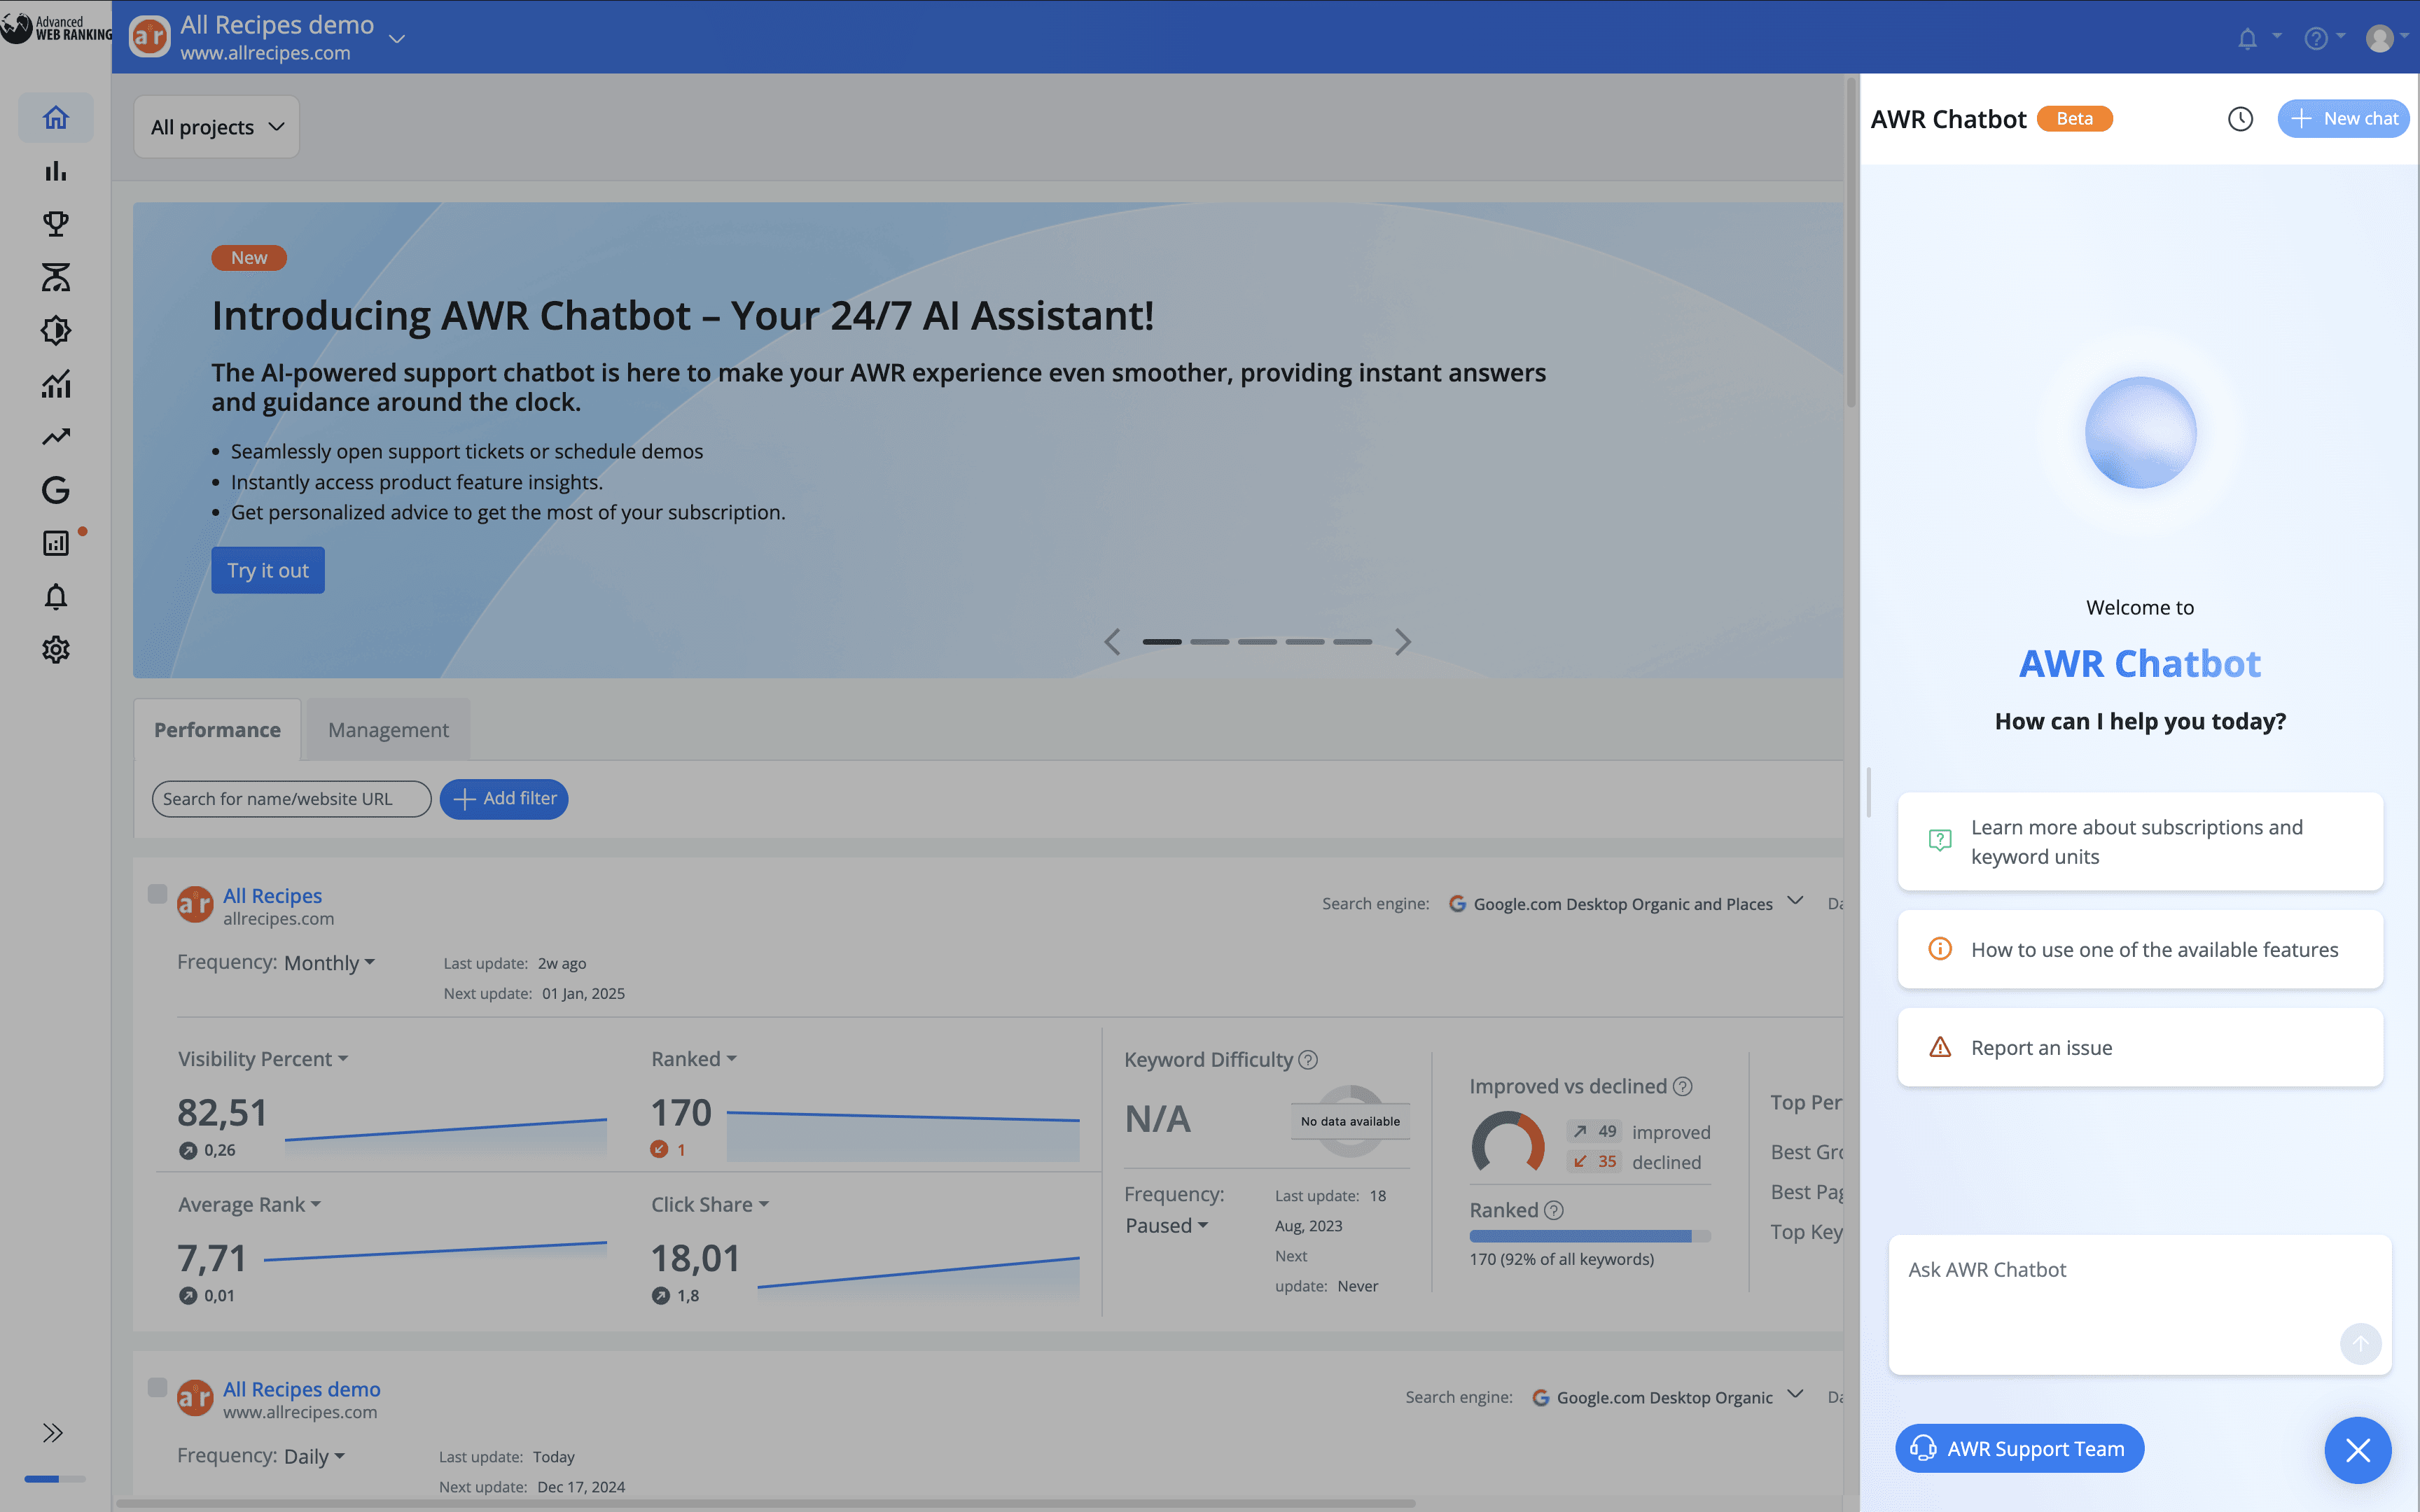Image resolution: width=2420 pixels, height=1512 pixels.
Task: Open the Ranked metric dropdown above 170
Action: [694, 1059]
